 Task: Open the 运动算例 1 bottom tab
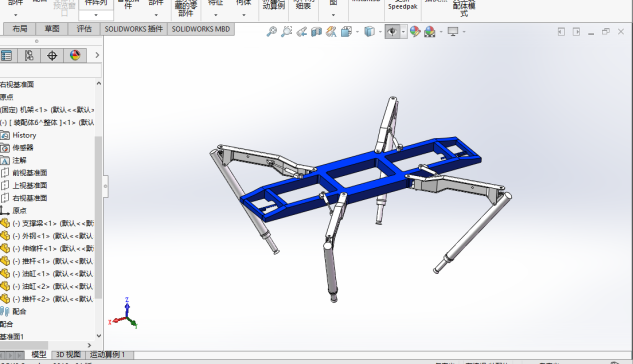point(107,355)
